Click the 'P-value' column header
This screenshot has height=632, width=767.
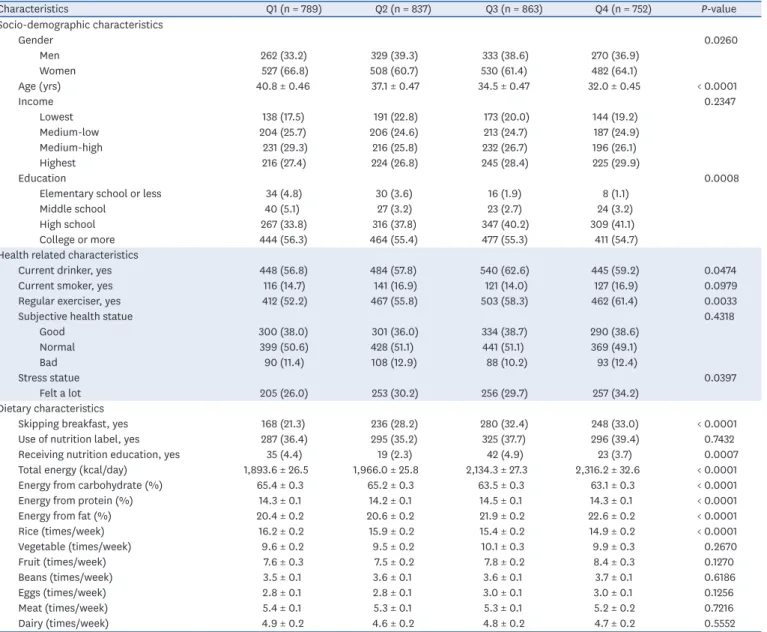[719, 9]
